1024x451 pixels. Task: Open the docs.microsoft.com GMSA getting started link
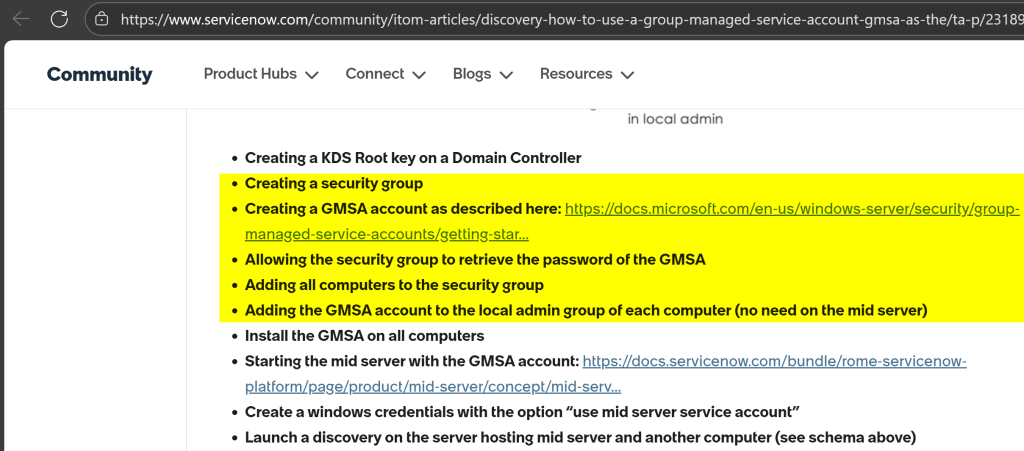click(x=791, y=209)
